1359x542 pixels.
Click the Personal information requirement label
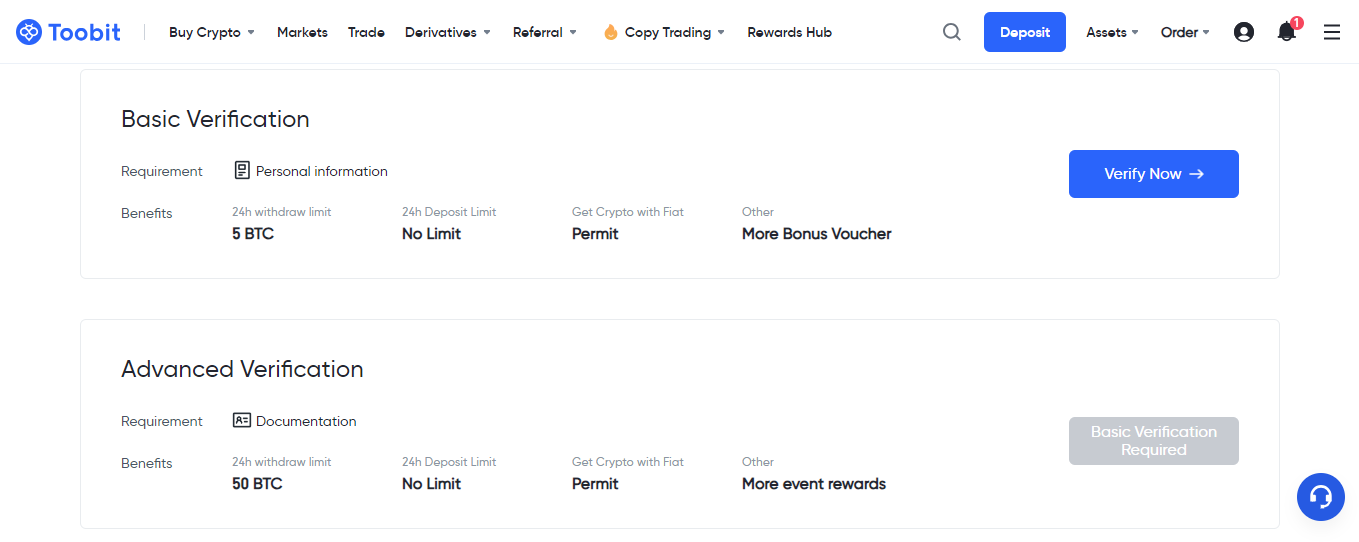(322, 171)
